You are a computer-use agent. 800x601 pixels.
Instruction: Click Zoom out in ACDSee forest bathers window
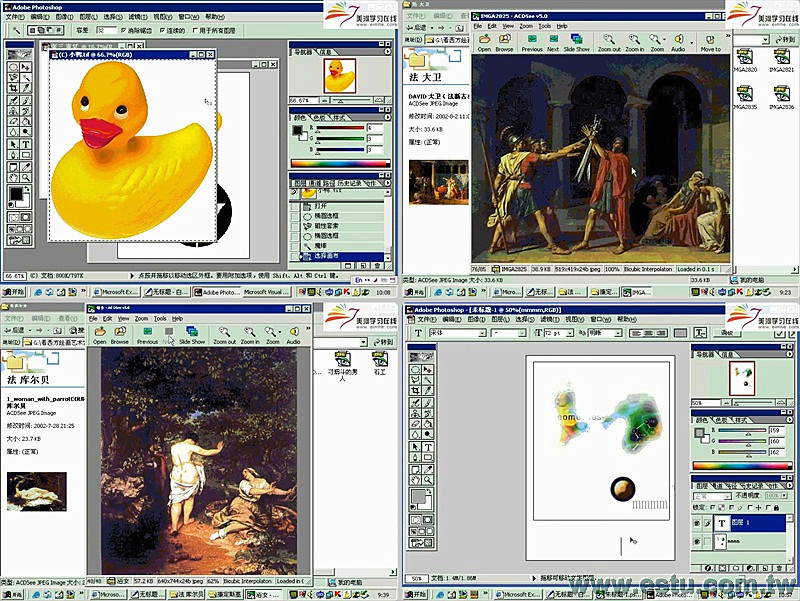(x=224, y=335)
